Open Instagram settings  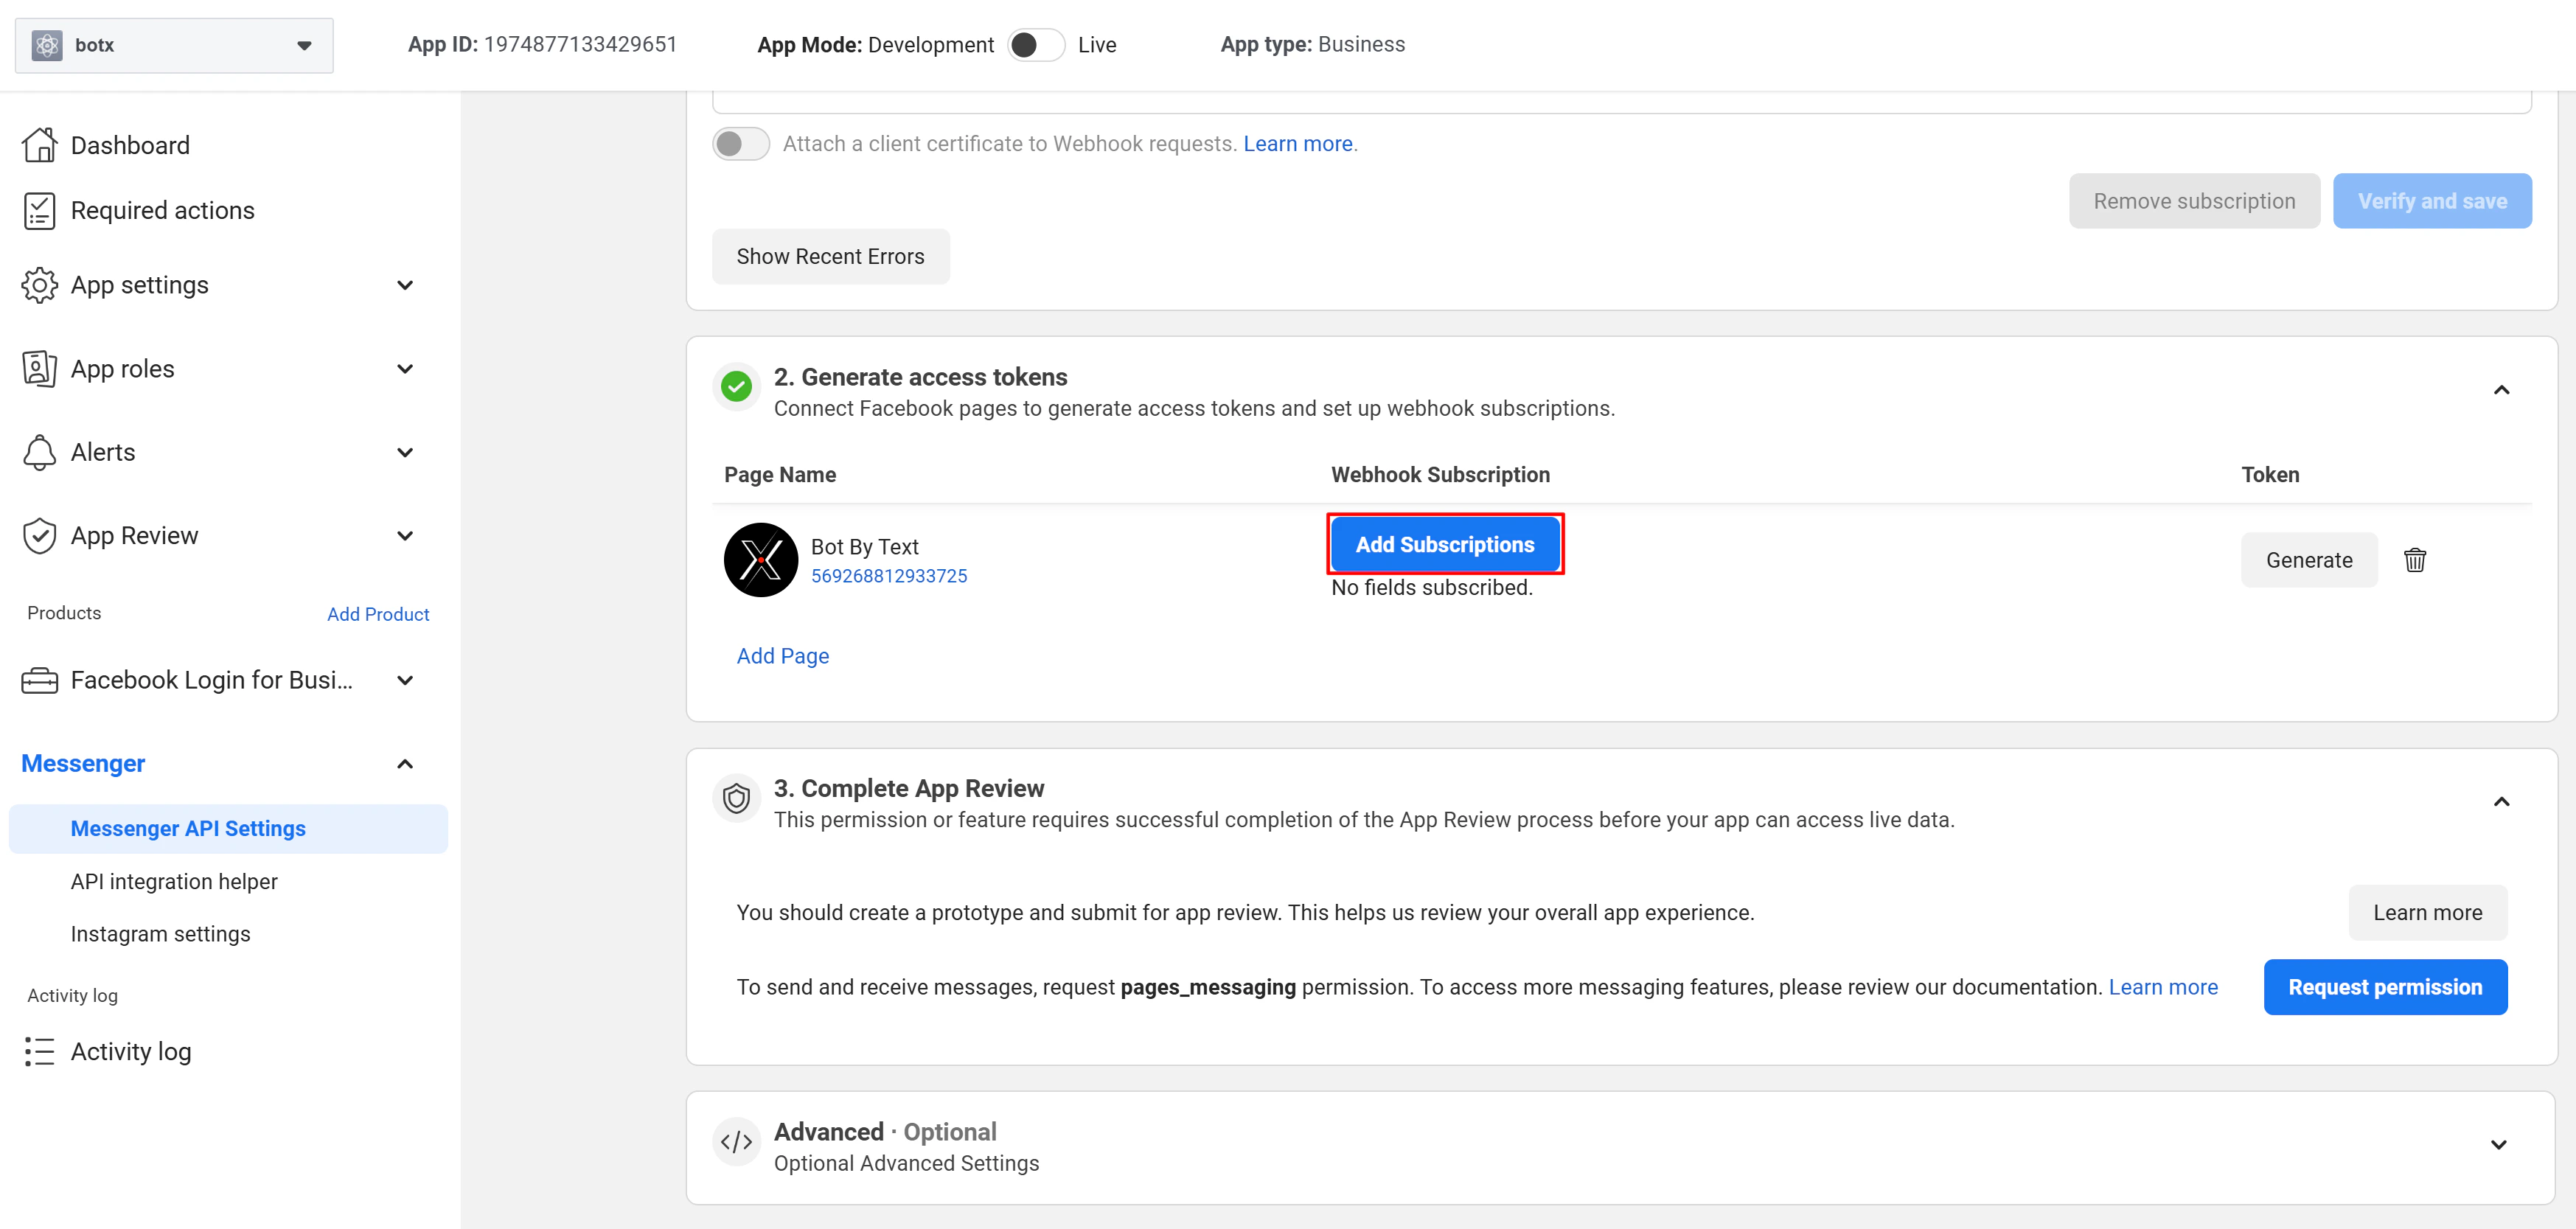[x=160, y=933]
